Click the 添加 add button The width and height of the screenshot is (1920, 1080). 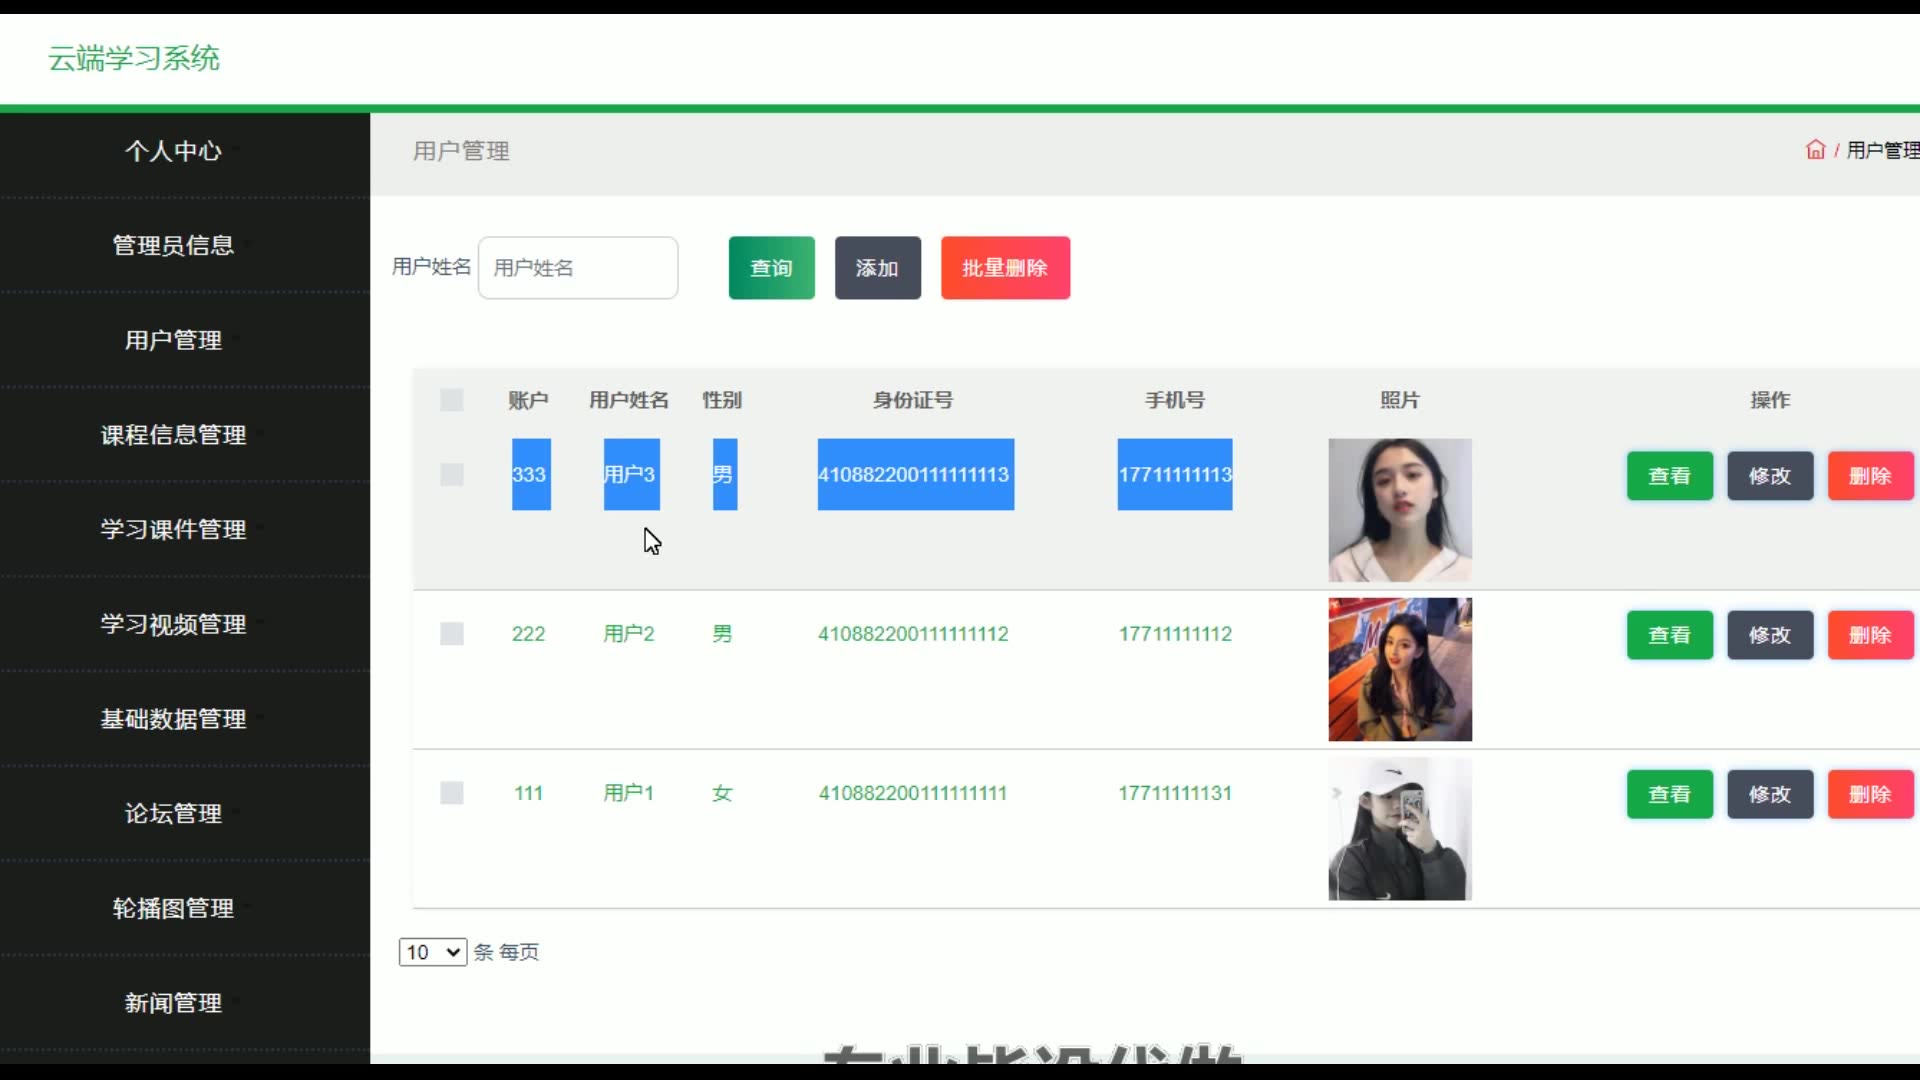coord(877,268)
